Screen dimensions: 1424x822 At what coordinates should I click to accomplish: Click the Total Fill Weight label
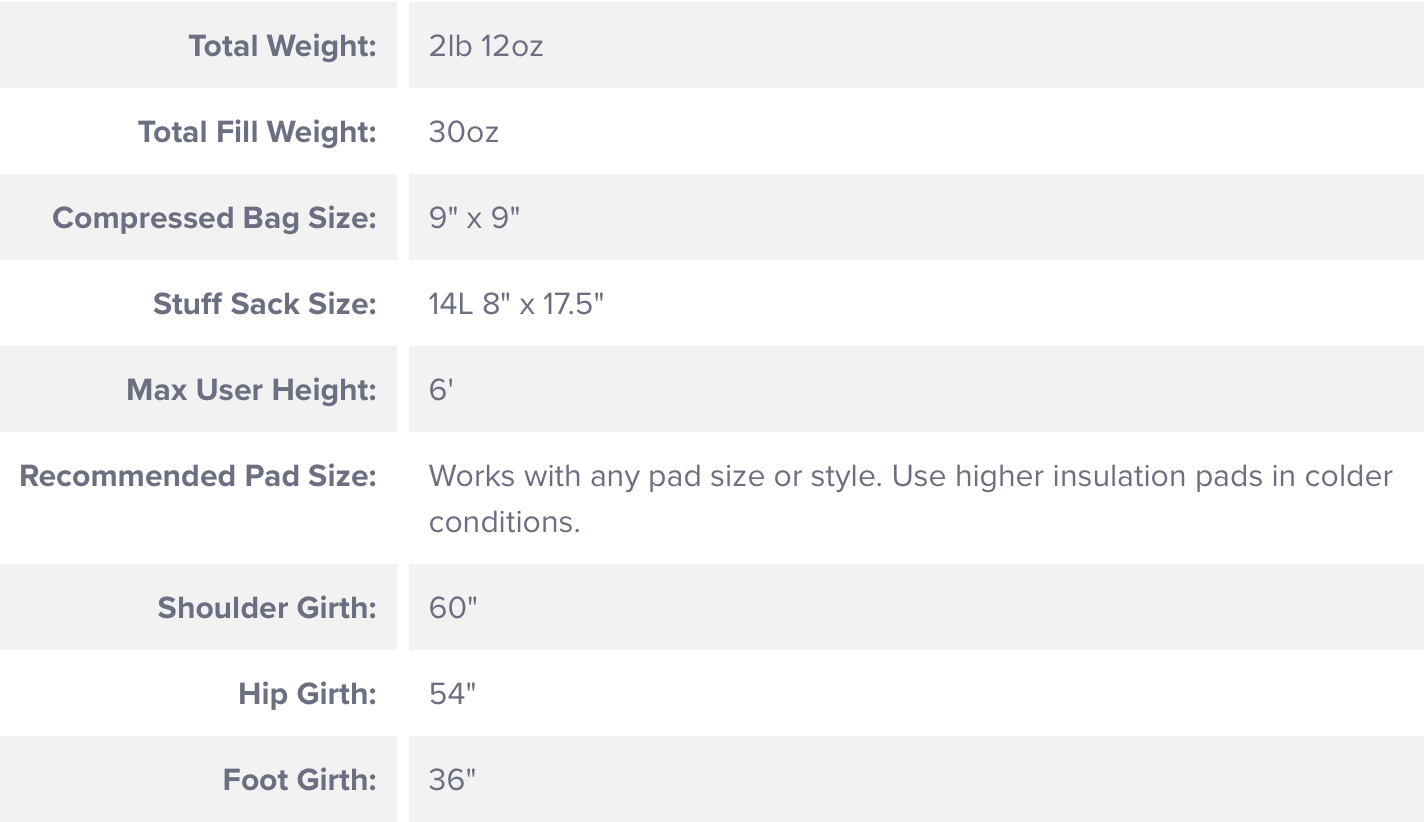coord(257,132)
